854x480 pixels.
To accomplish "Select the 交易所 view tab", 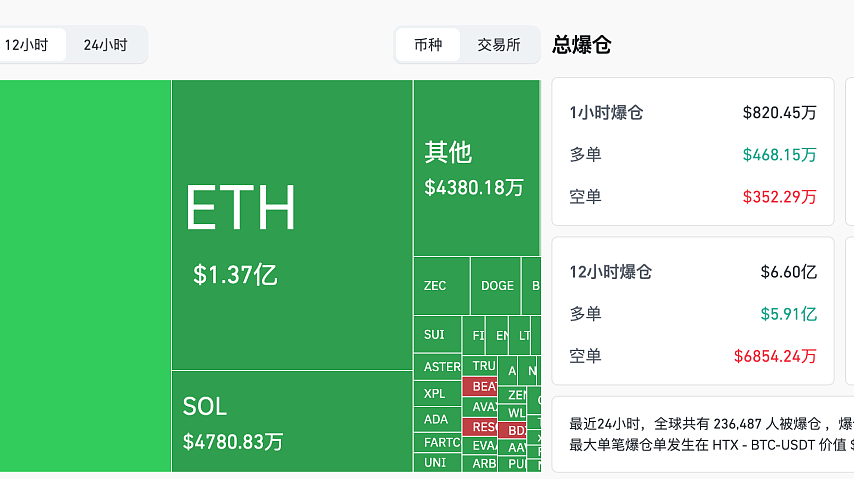I will [x=499, y=45].
